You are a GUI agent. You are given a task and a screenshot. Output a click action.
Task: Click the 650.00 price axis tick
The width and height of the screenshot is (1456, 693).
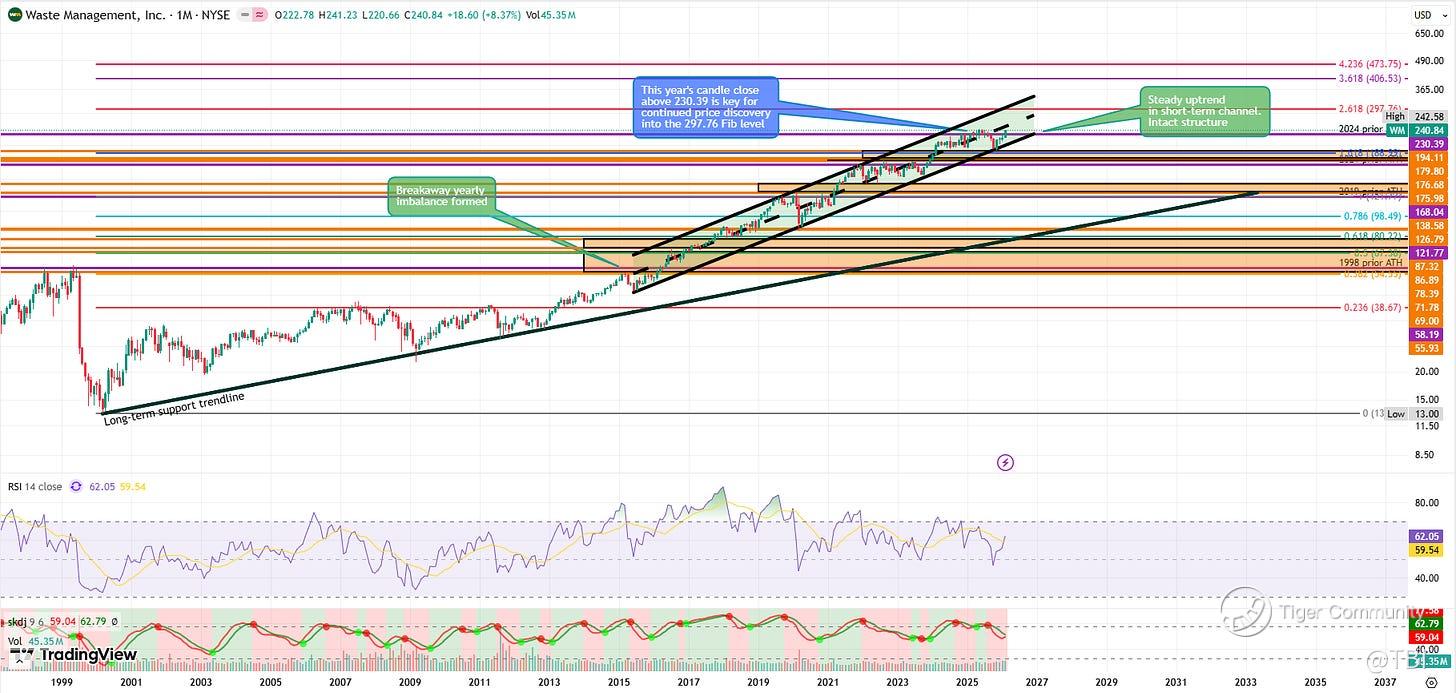pyautogui.click(x=1428, y=33)
